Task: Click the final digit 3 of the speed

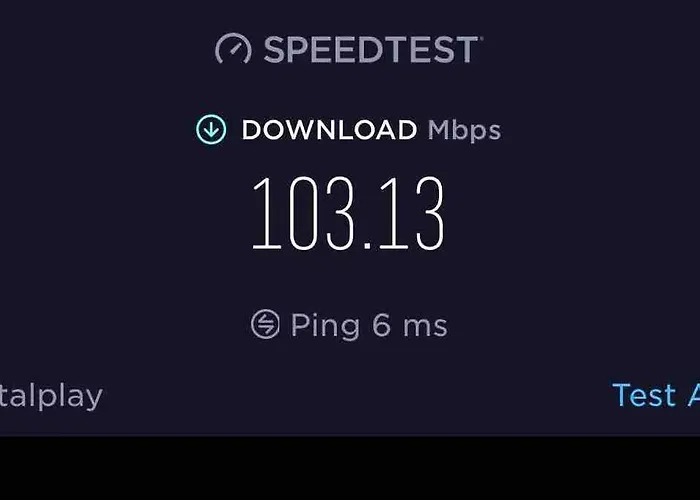Action: click(x=430, y=213)
